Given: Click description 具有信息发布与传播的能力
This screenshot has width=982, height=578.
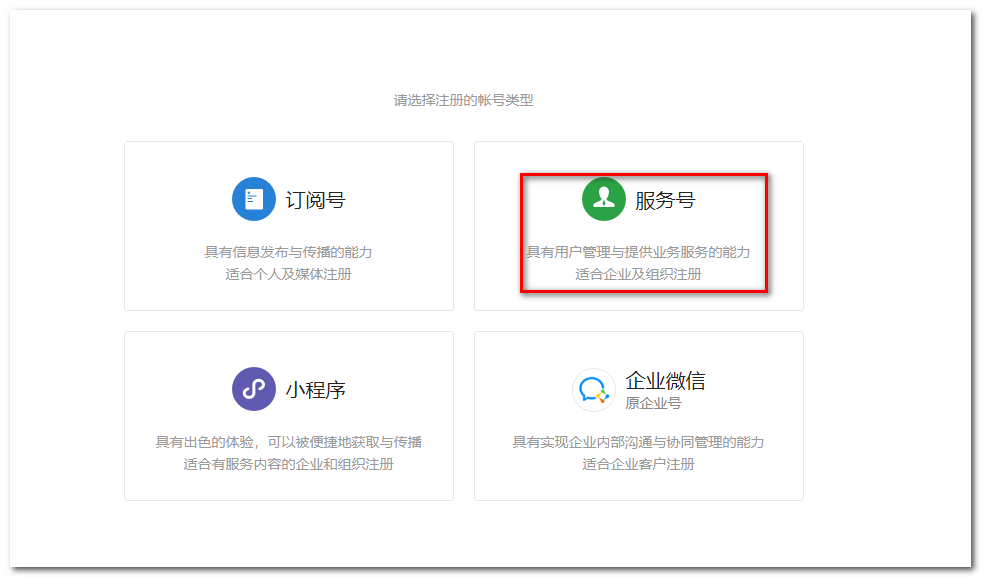Looking at the screenshot, I should pos(288,252).
